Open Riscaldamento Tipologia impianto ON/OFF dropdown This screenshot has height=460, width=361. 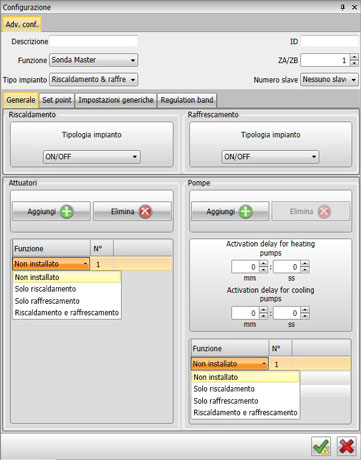[x=92, y=157]
